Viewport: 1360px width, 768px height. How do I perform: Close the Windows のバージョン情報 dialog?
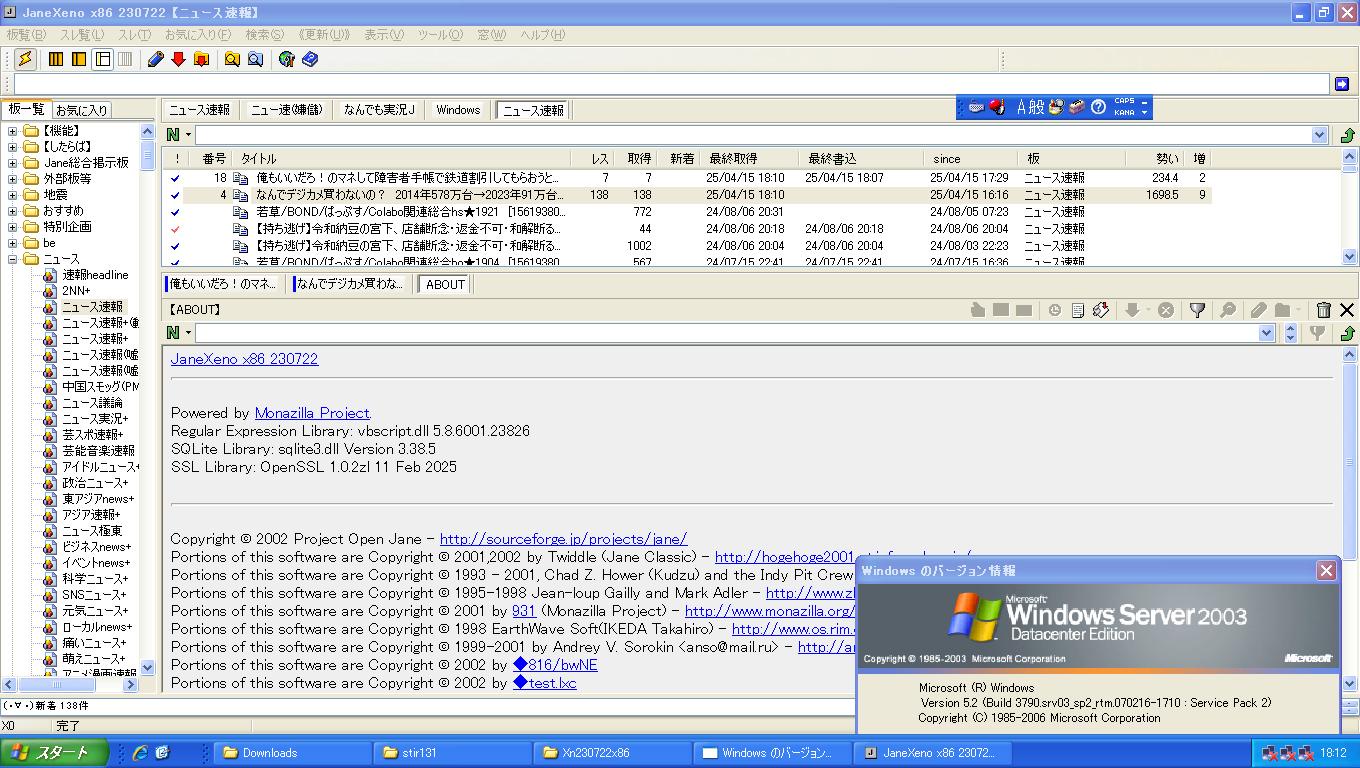click(x=1326, y=570)
